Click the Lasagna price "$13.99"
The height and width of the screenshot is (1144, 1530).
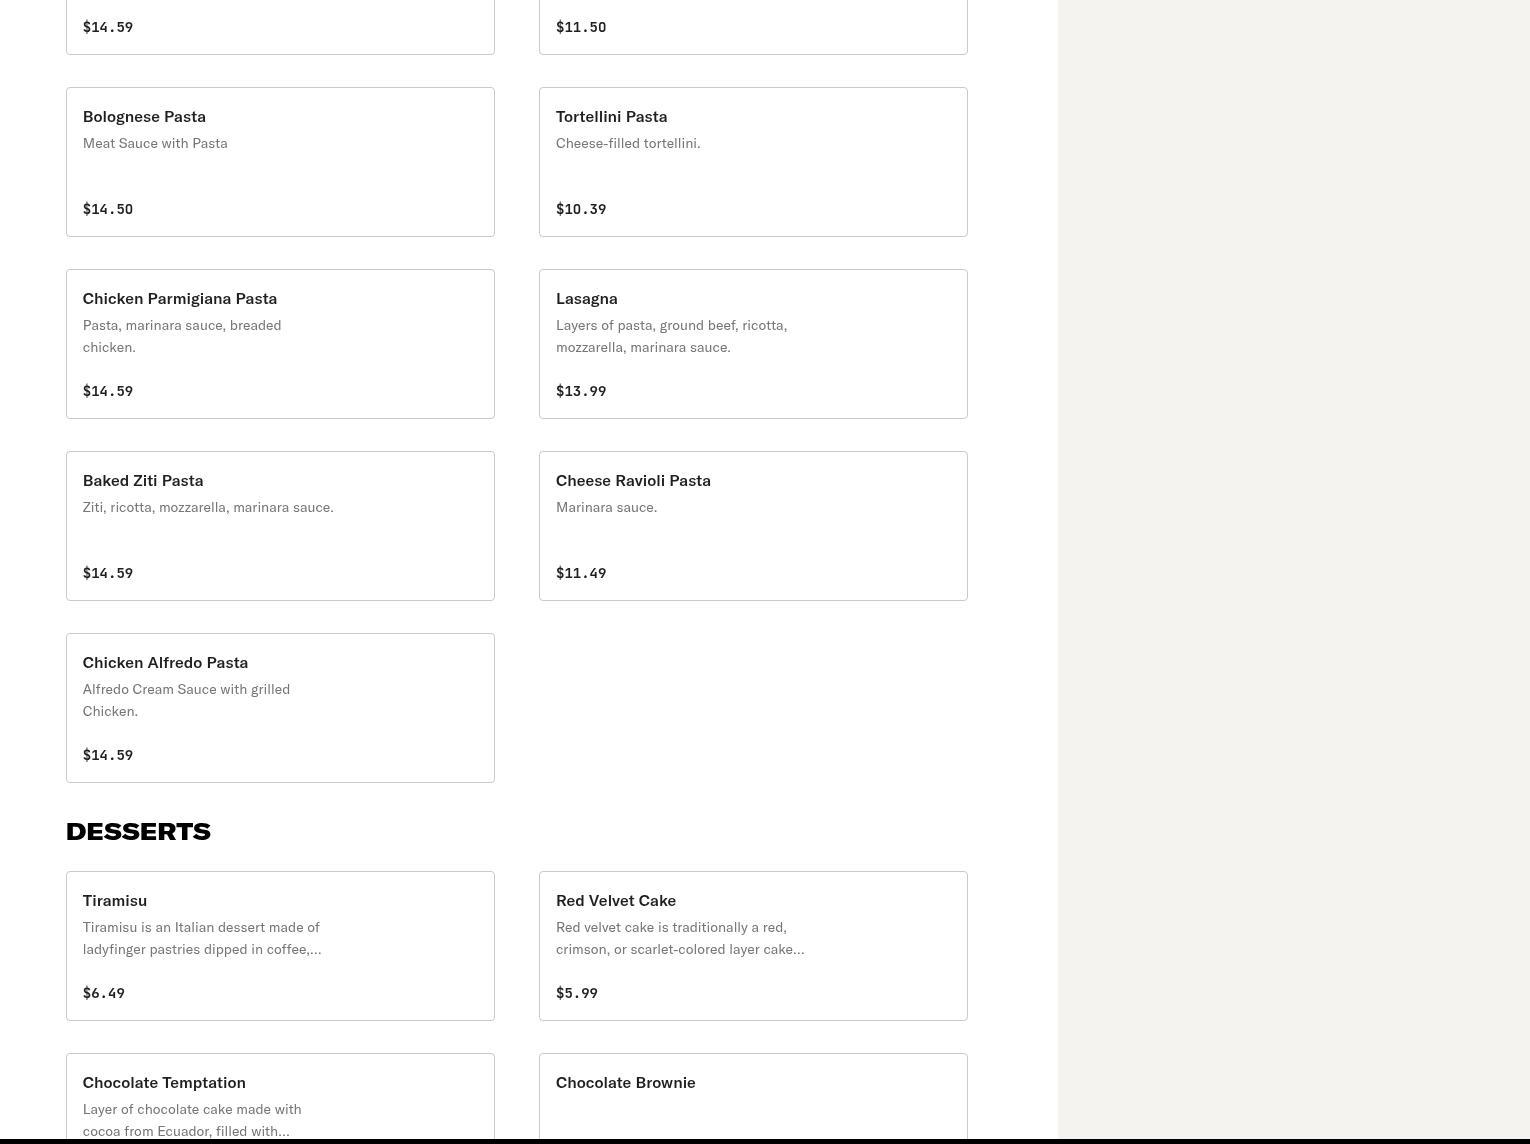(581, 391)
